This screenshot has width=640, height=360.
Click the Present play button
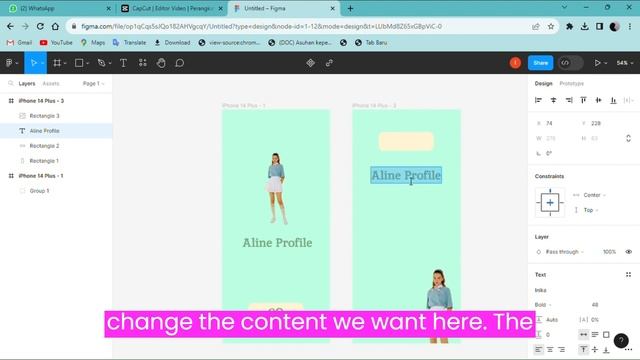(x=598, y=63)
